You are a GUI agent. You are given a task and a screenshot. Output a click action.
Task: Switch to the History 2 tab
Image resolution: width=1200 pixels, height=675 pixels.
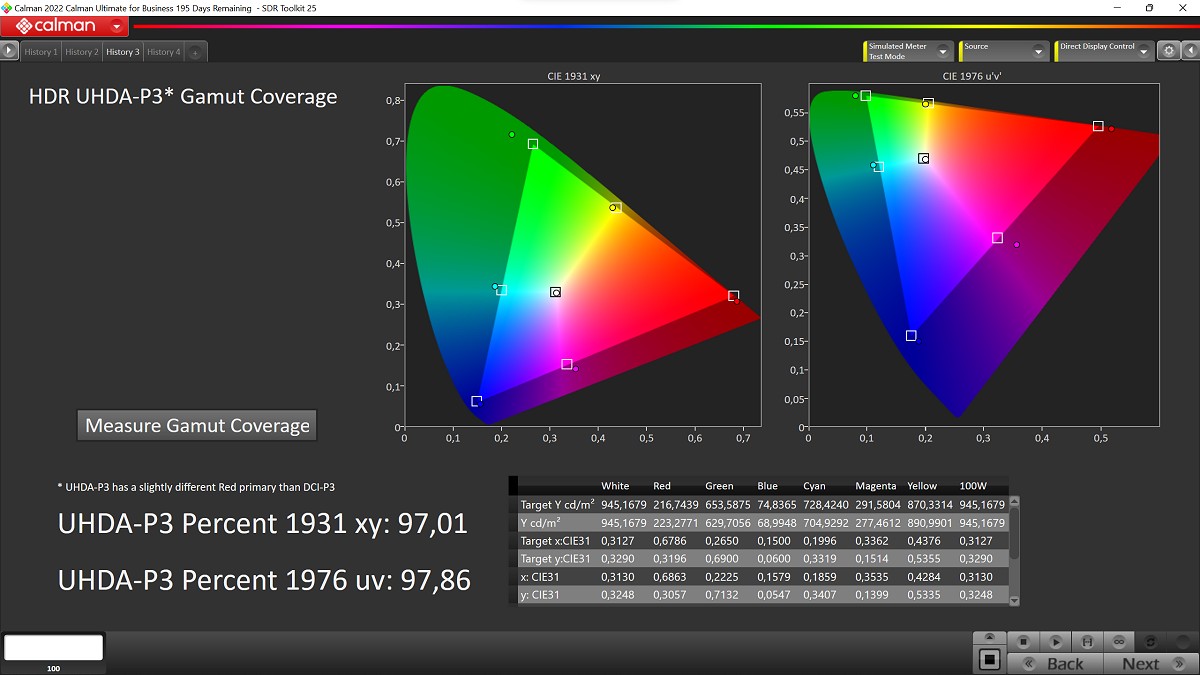coord(82,52)
